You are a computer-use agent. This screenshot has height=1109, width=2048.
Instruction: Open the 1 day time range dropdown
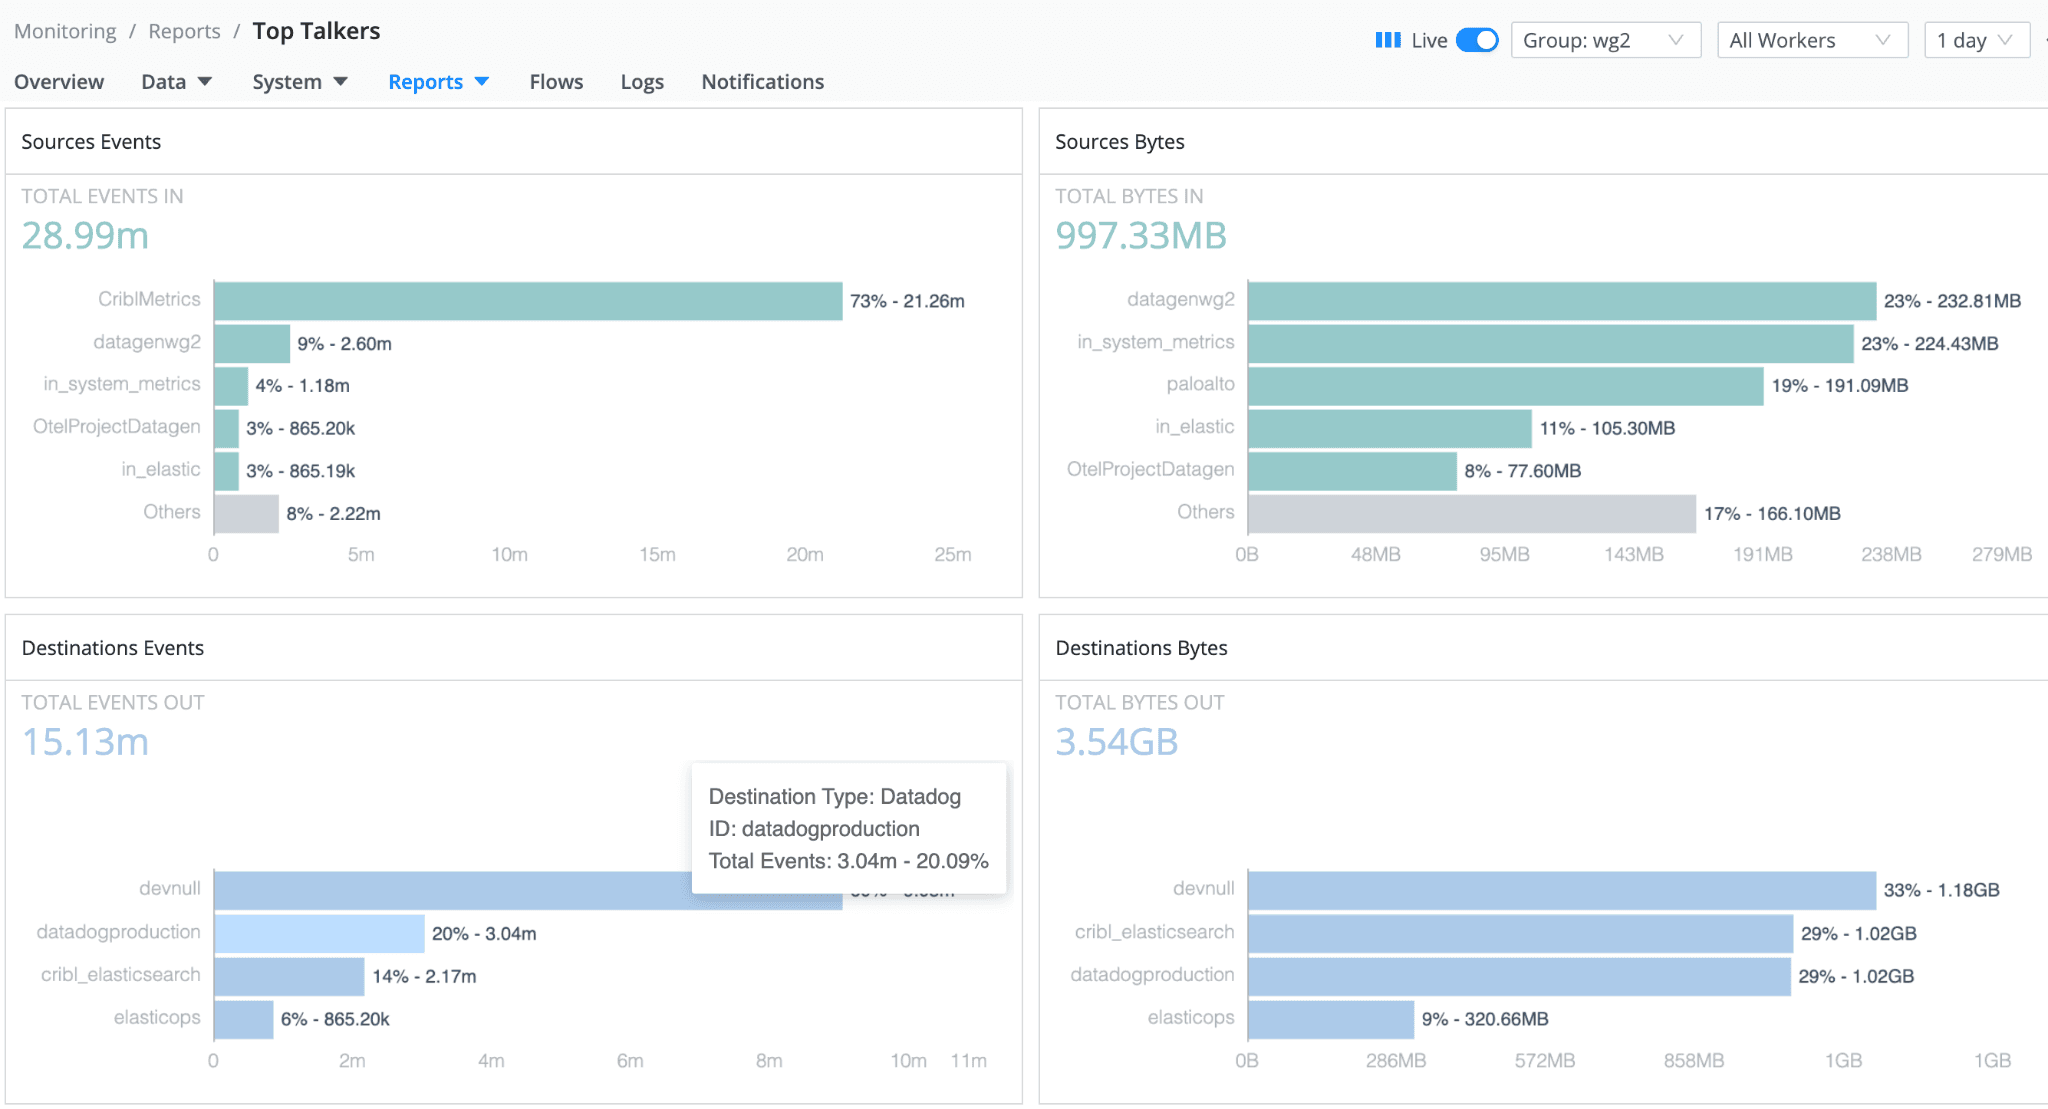[x=1975, y=40]
